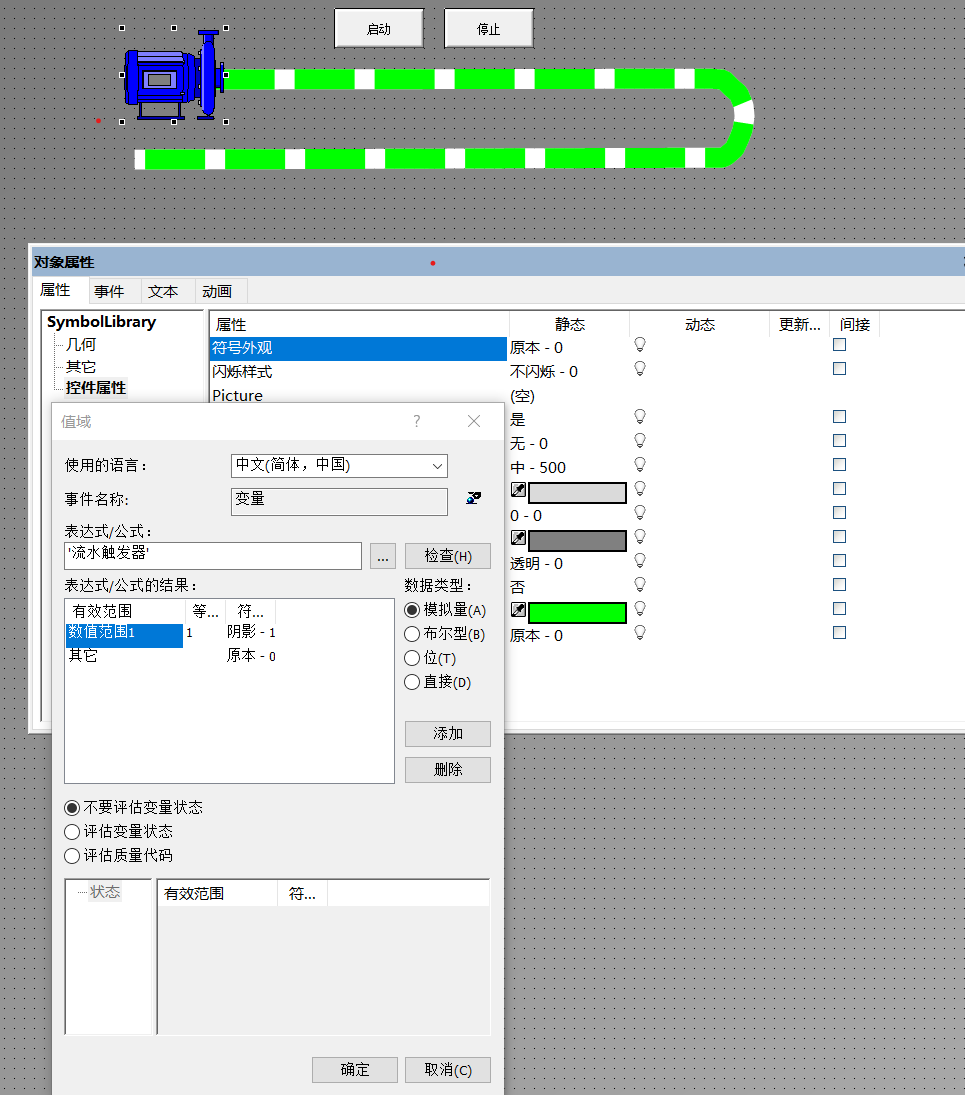965x1095 pixels.
Task: Choose the 评估变量状态 radio option
Action: tap(72, 832)
